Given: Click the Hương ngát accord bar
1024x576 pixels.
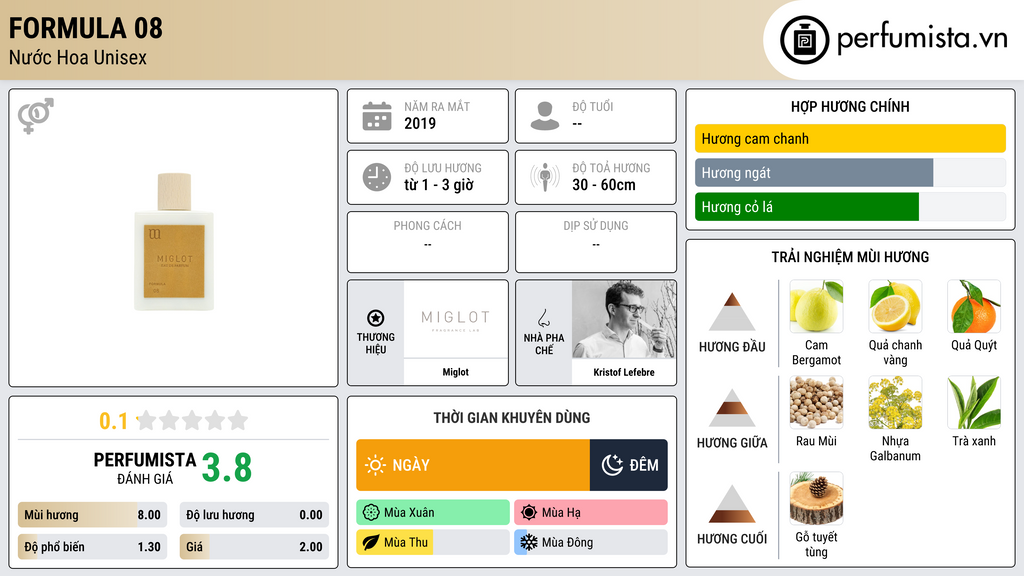Looking at the screenshot, I should tap(850, 173).
